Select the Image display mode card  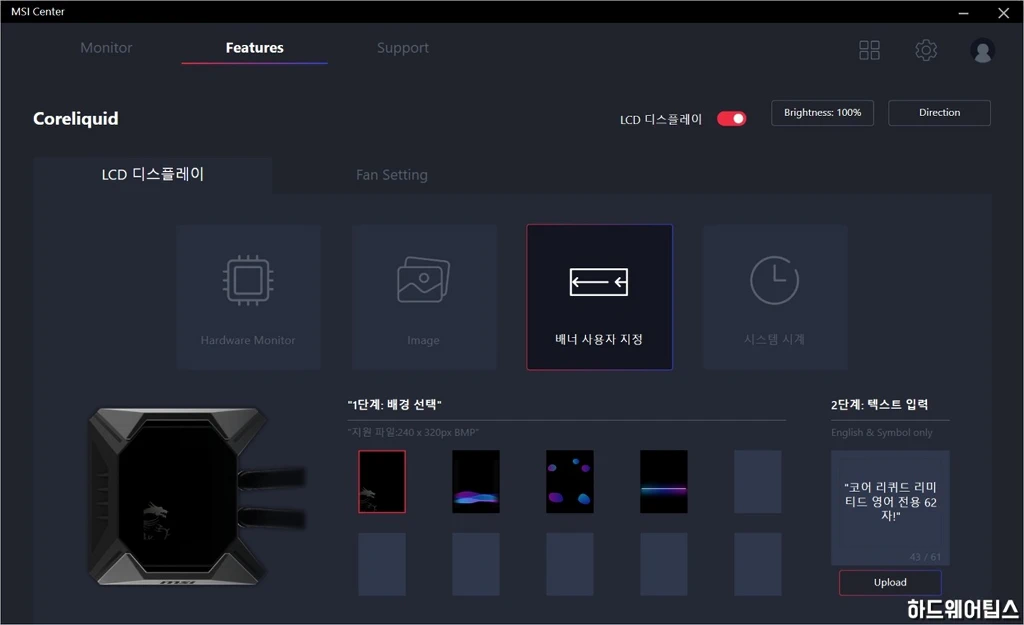[x=424, y=297]
